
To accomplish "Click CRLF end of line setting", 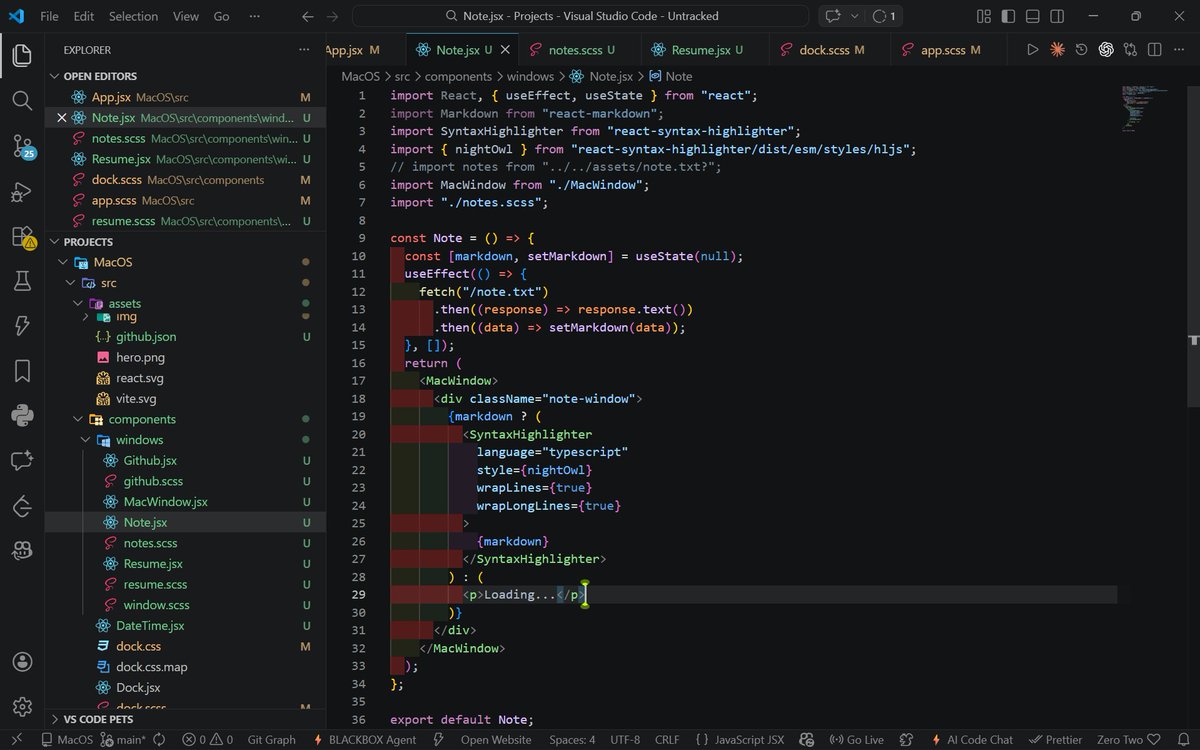I will pyautogui.click(x=667, y=740).
